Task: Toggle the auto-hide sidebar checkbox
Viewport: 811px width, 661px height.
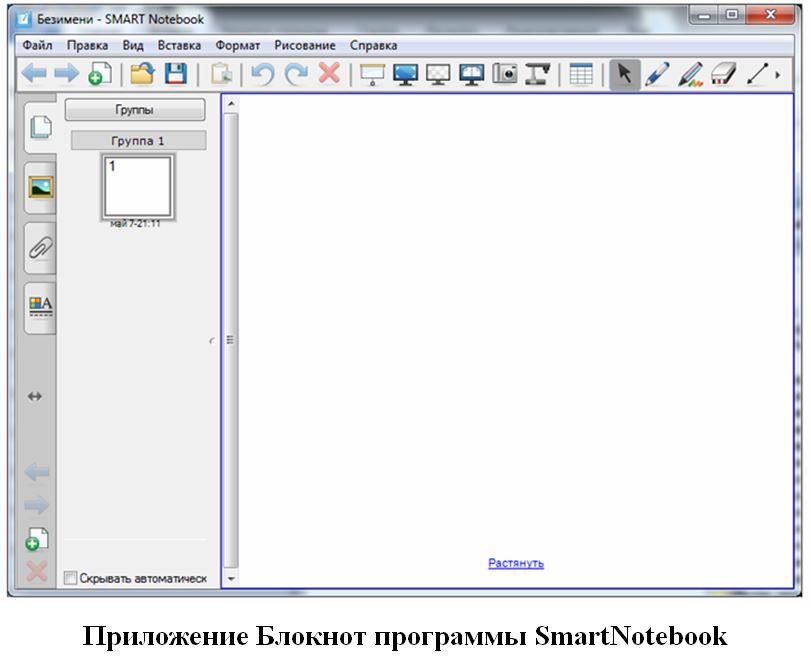Action: 70,578
